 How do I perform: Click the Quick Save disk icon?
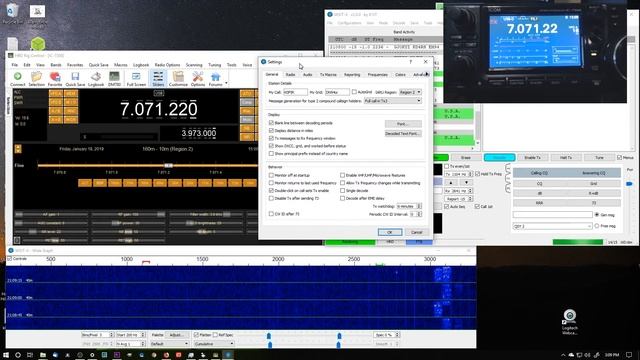coord(75,78)
